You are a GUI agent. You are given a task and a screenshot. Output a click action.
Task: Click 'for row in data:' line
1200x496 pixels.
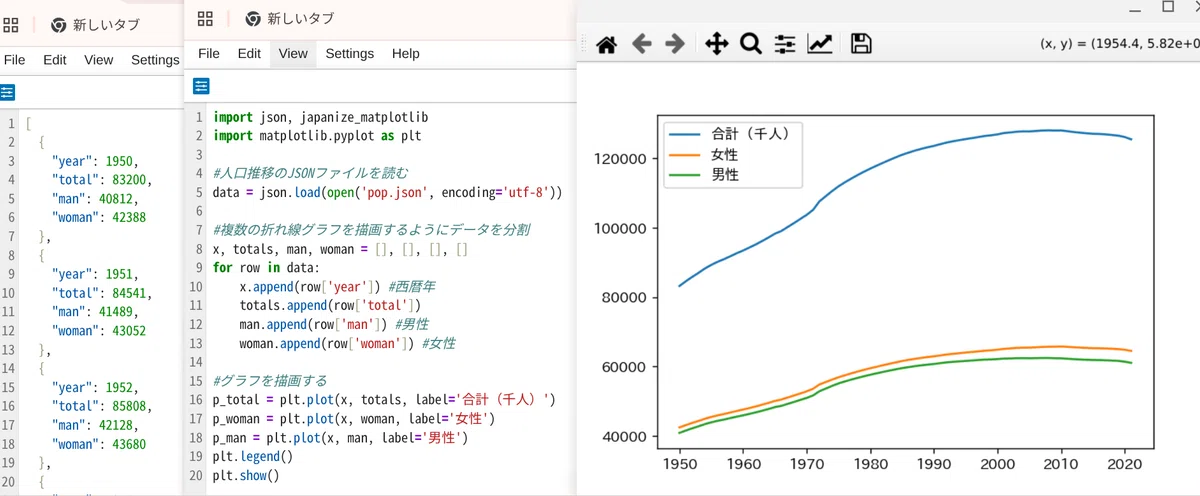coord(265,268)
